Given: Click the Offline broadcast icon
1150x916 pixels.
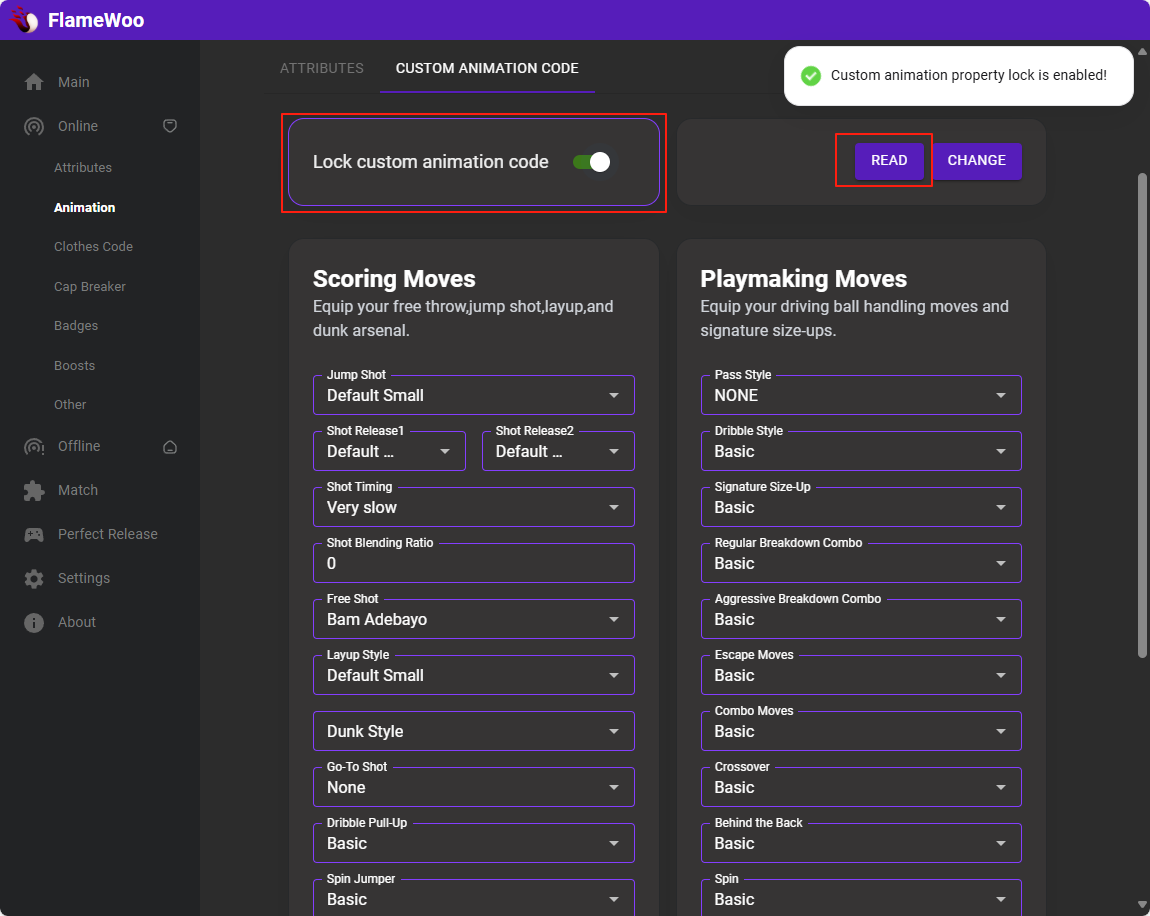Looking at the screenshot, I should (34, 446).
